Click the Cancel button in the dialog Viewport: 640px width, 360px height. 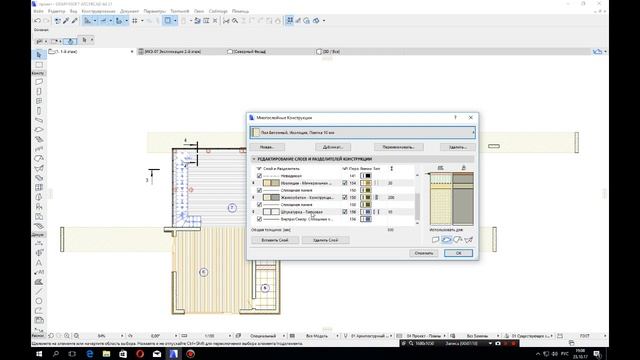424,253
